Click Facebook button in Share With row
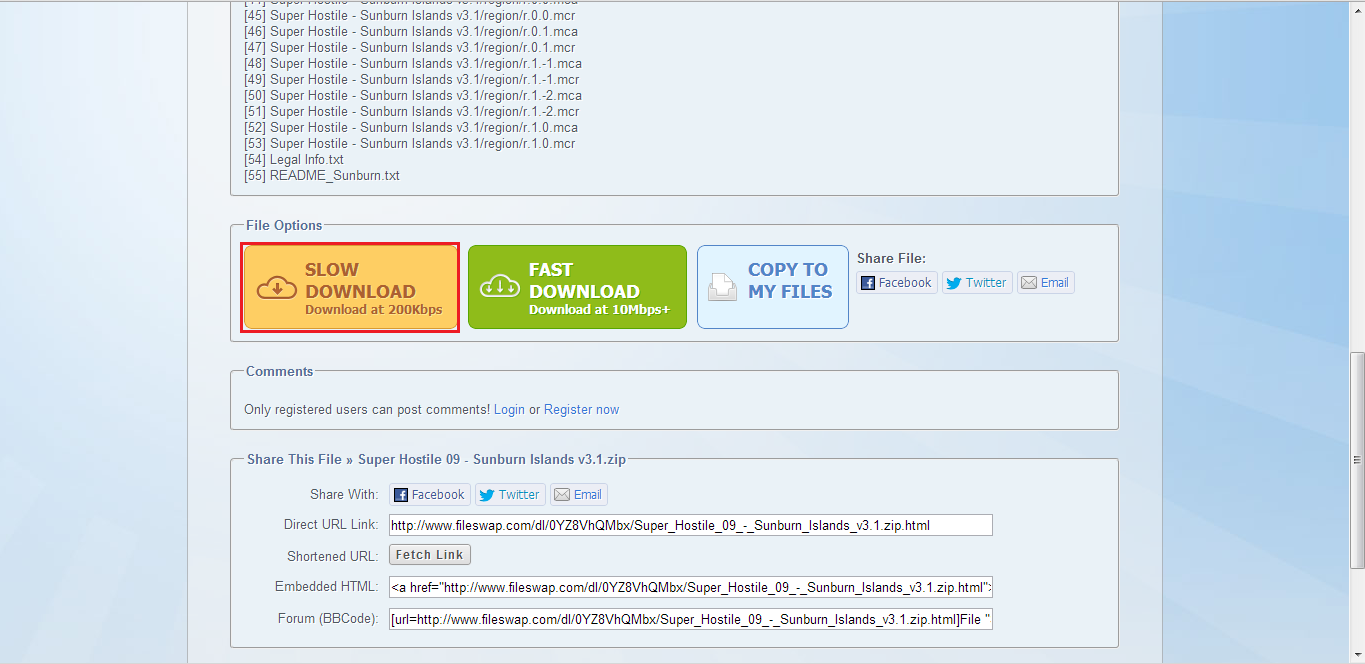The image size is (1365, 664). (x=430, y=495)
